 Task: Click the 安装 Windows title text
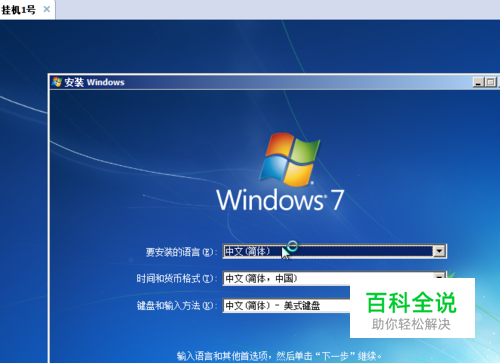(94, 82)
